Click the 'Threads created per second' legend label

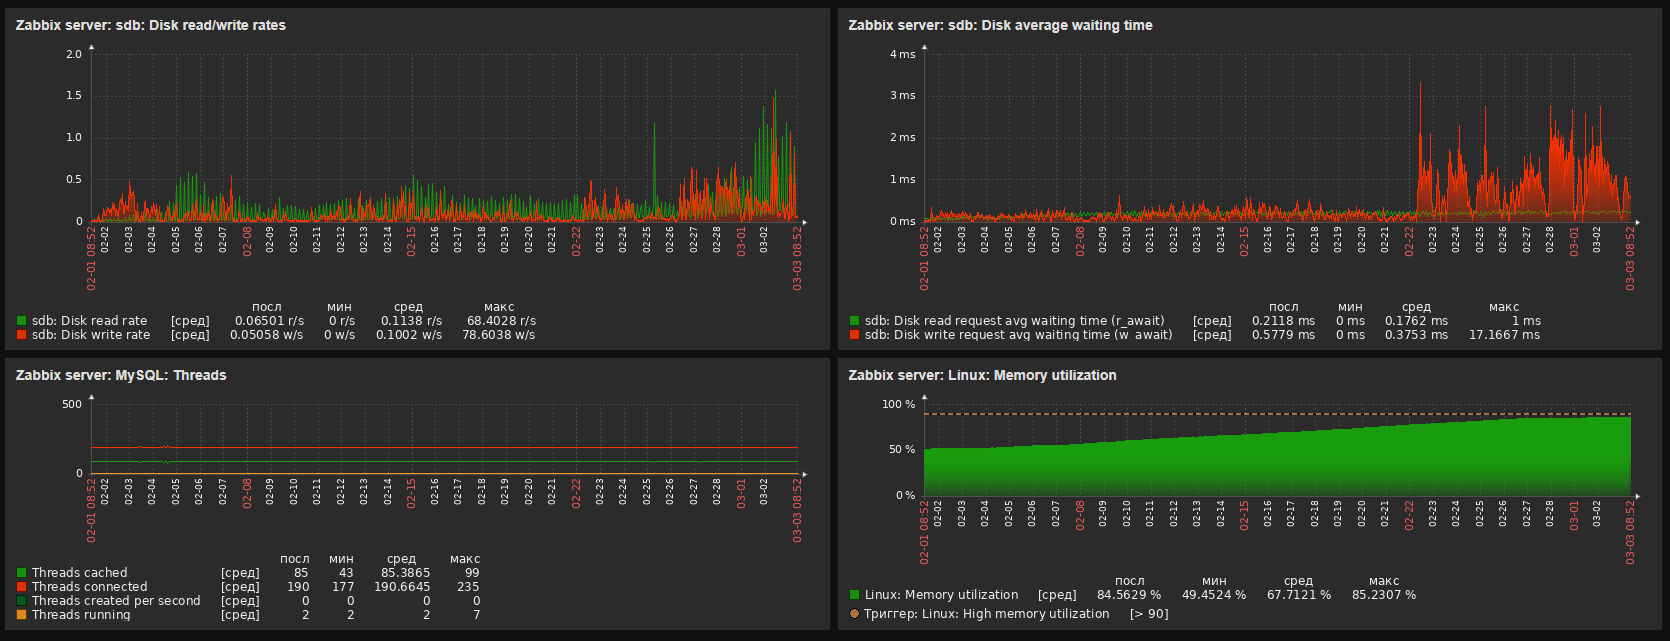(116, 601)
